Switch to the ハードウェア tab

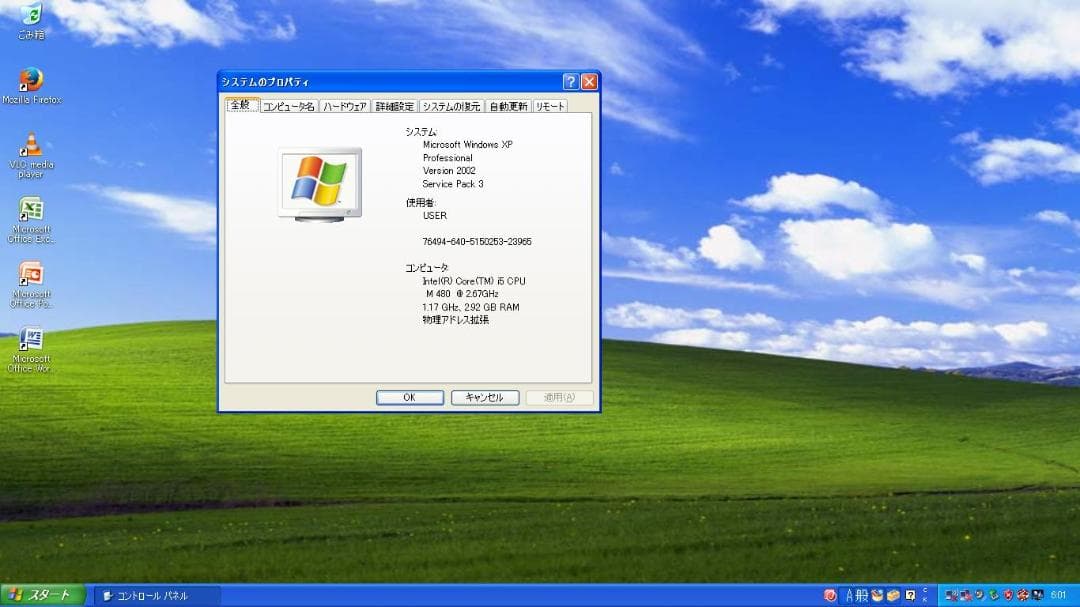(x=343, y=104)
